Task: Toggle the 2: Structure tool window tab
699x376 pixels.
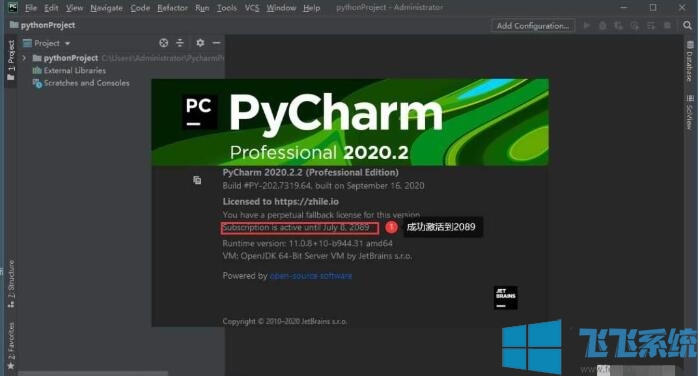Action: [11, 284]
